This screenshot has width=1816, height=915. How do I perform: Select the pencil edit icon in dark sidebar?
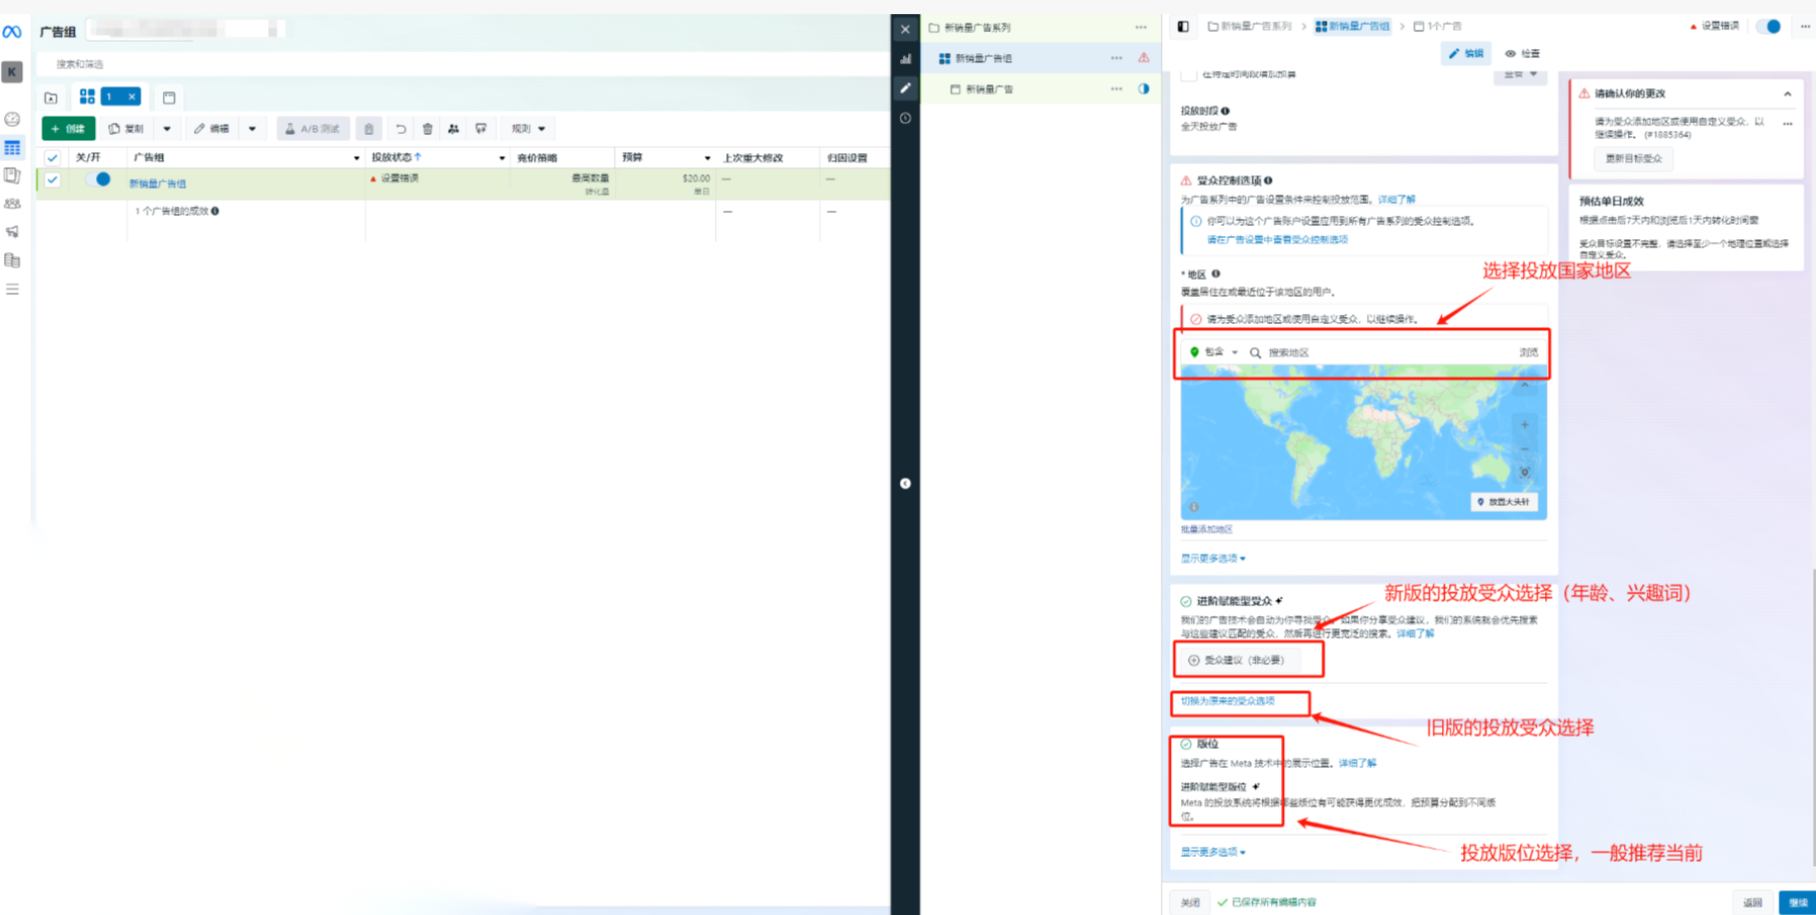pos(905,88)
